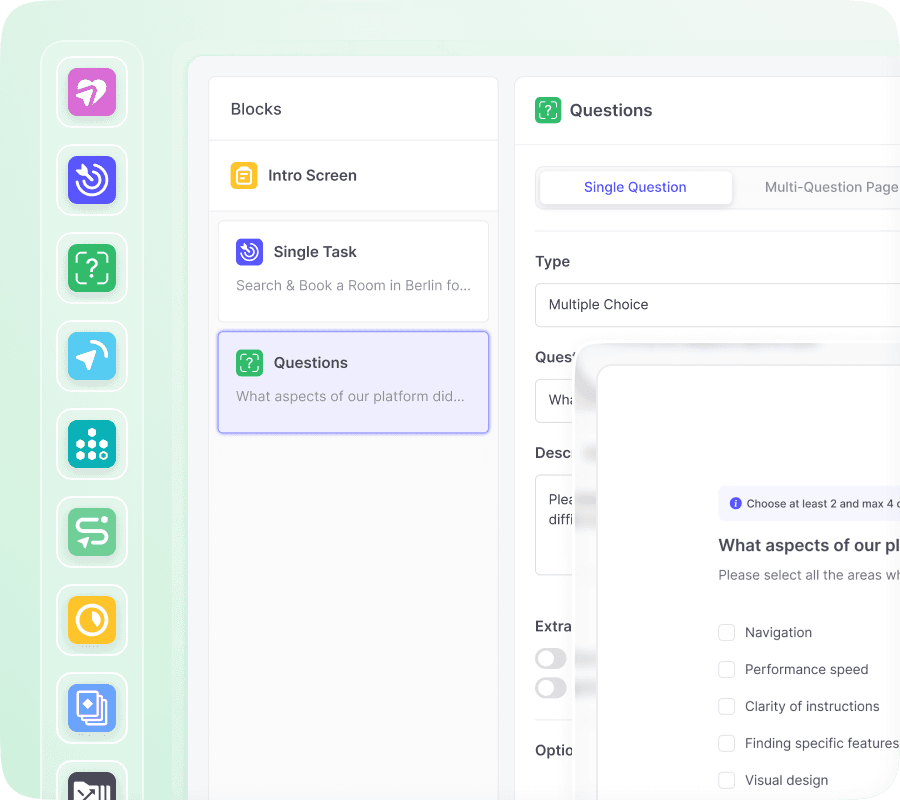Click the yellow Intro Screen block icon
The width and height of the screenshot is (900, 800).
tap(244, 176)
